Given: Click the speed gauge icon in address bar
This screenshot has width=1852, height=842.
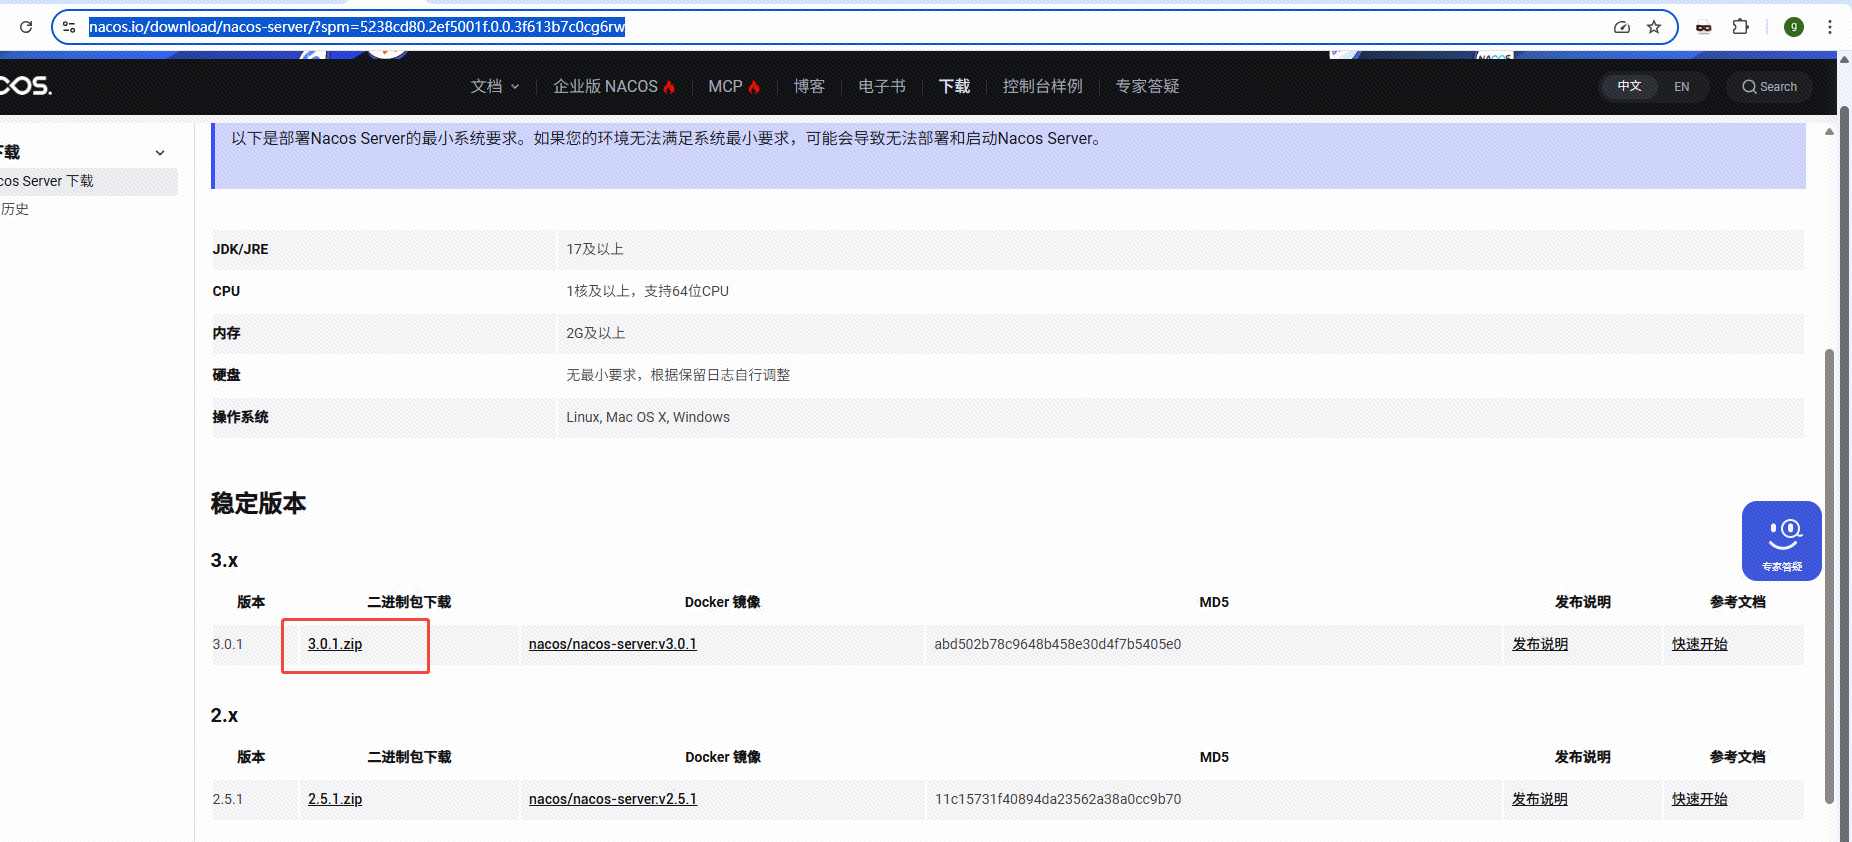Looking at the screenshot, I should pyautogui.click(x=1622, y=27).
